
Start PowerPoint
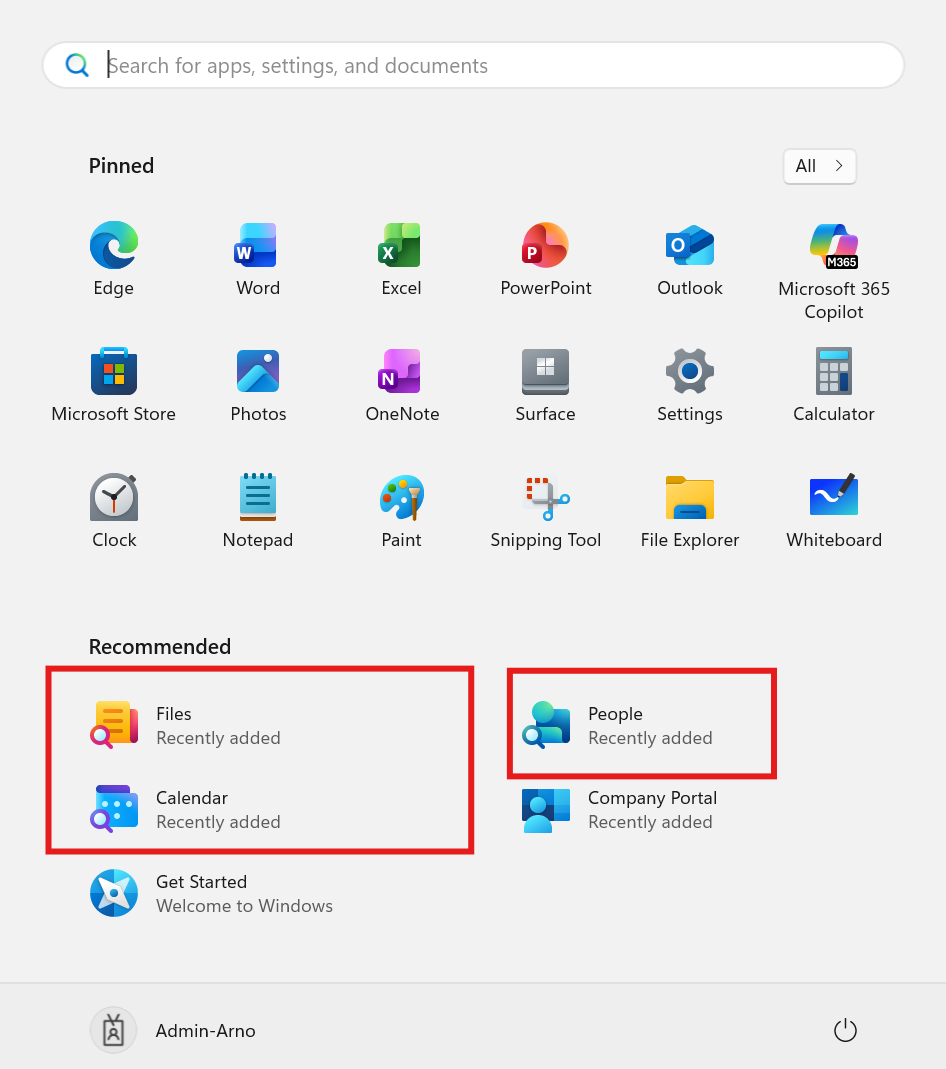(x=545, y=258)
